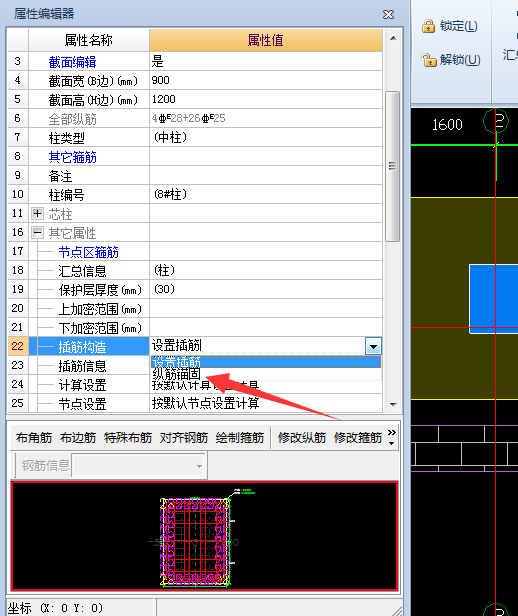518x616 pixels.
Task: Select 设置插筋 option in dropdown list
Action: click(266, 362)
